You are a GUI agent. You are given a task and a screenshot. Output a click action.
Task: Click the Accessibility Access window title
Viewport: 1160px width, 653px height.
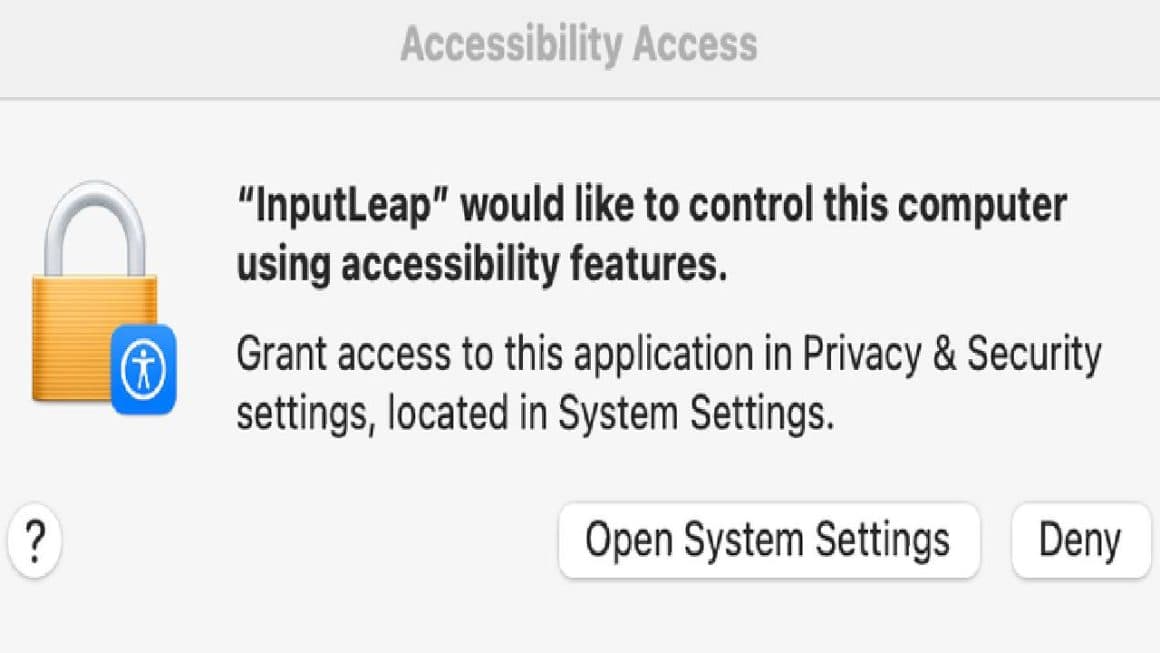[x=579, y=44]
